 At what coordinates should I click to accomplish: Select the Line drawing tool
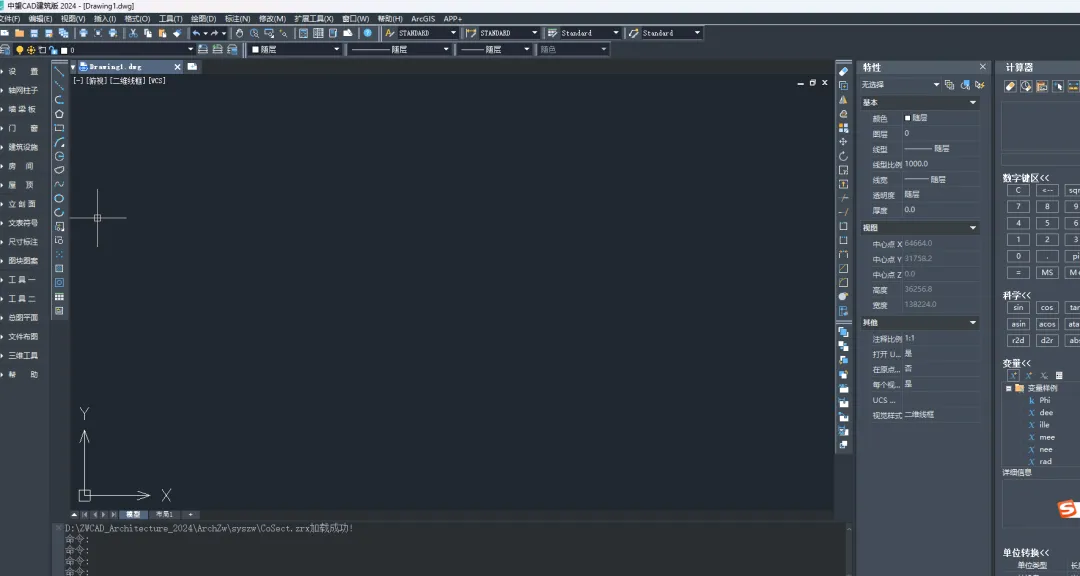coord(59,72)
